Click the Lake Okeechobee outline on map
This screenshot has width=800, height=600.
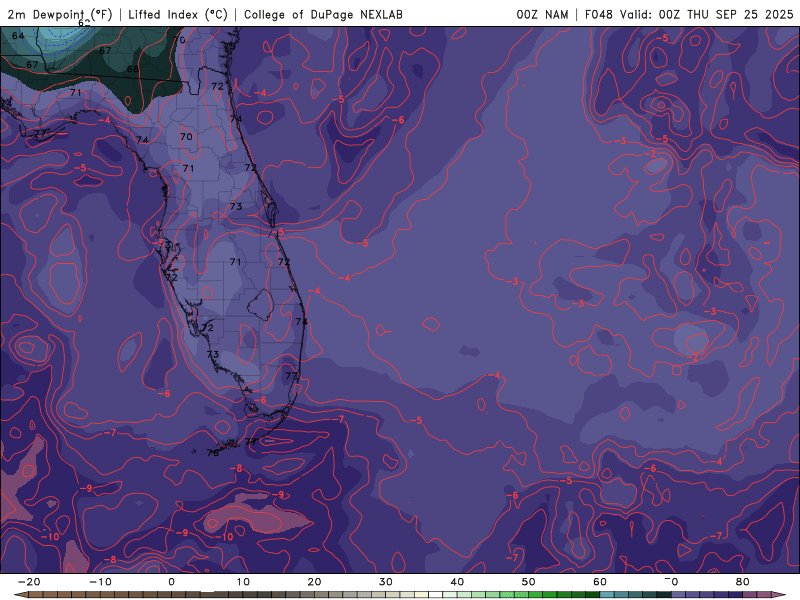pyautogui.click(x=261, y=305)
